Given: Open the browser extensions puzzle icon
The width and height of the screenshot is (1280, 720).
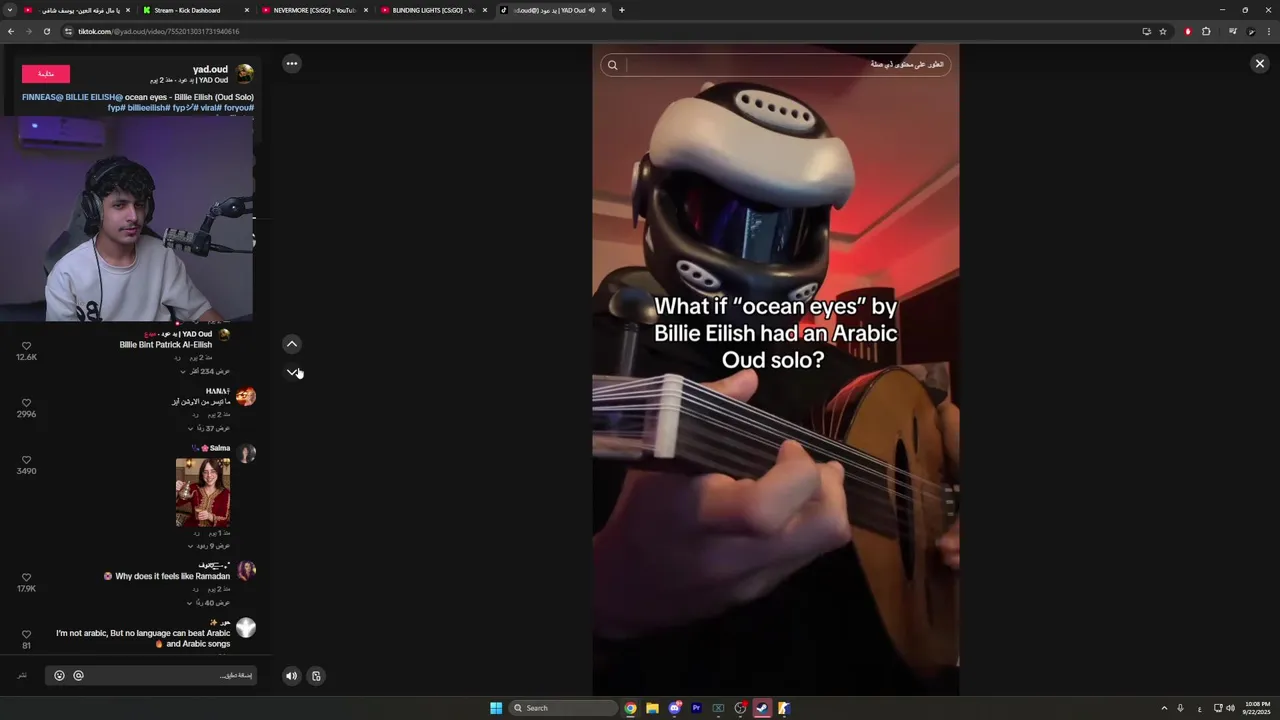Looking at the screenshot, I should 1206,31.
